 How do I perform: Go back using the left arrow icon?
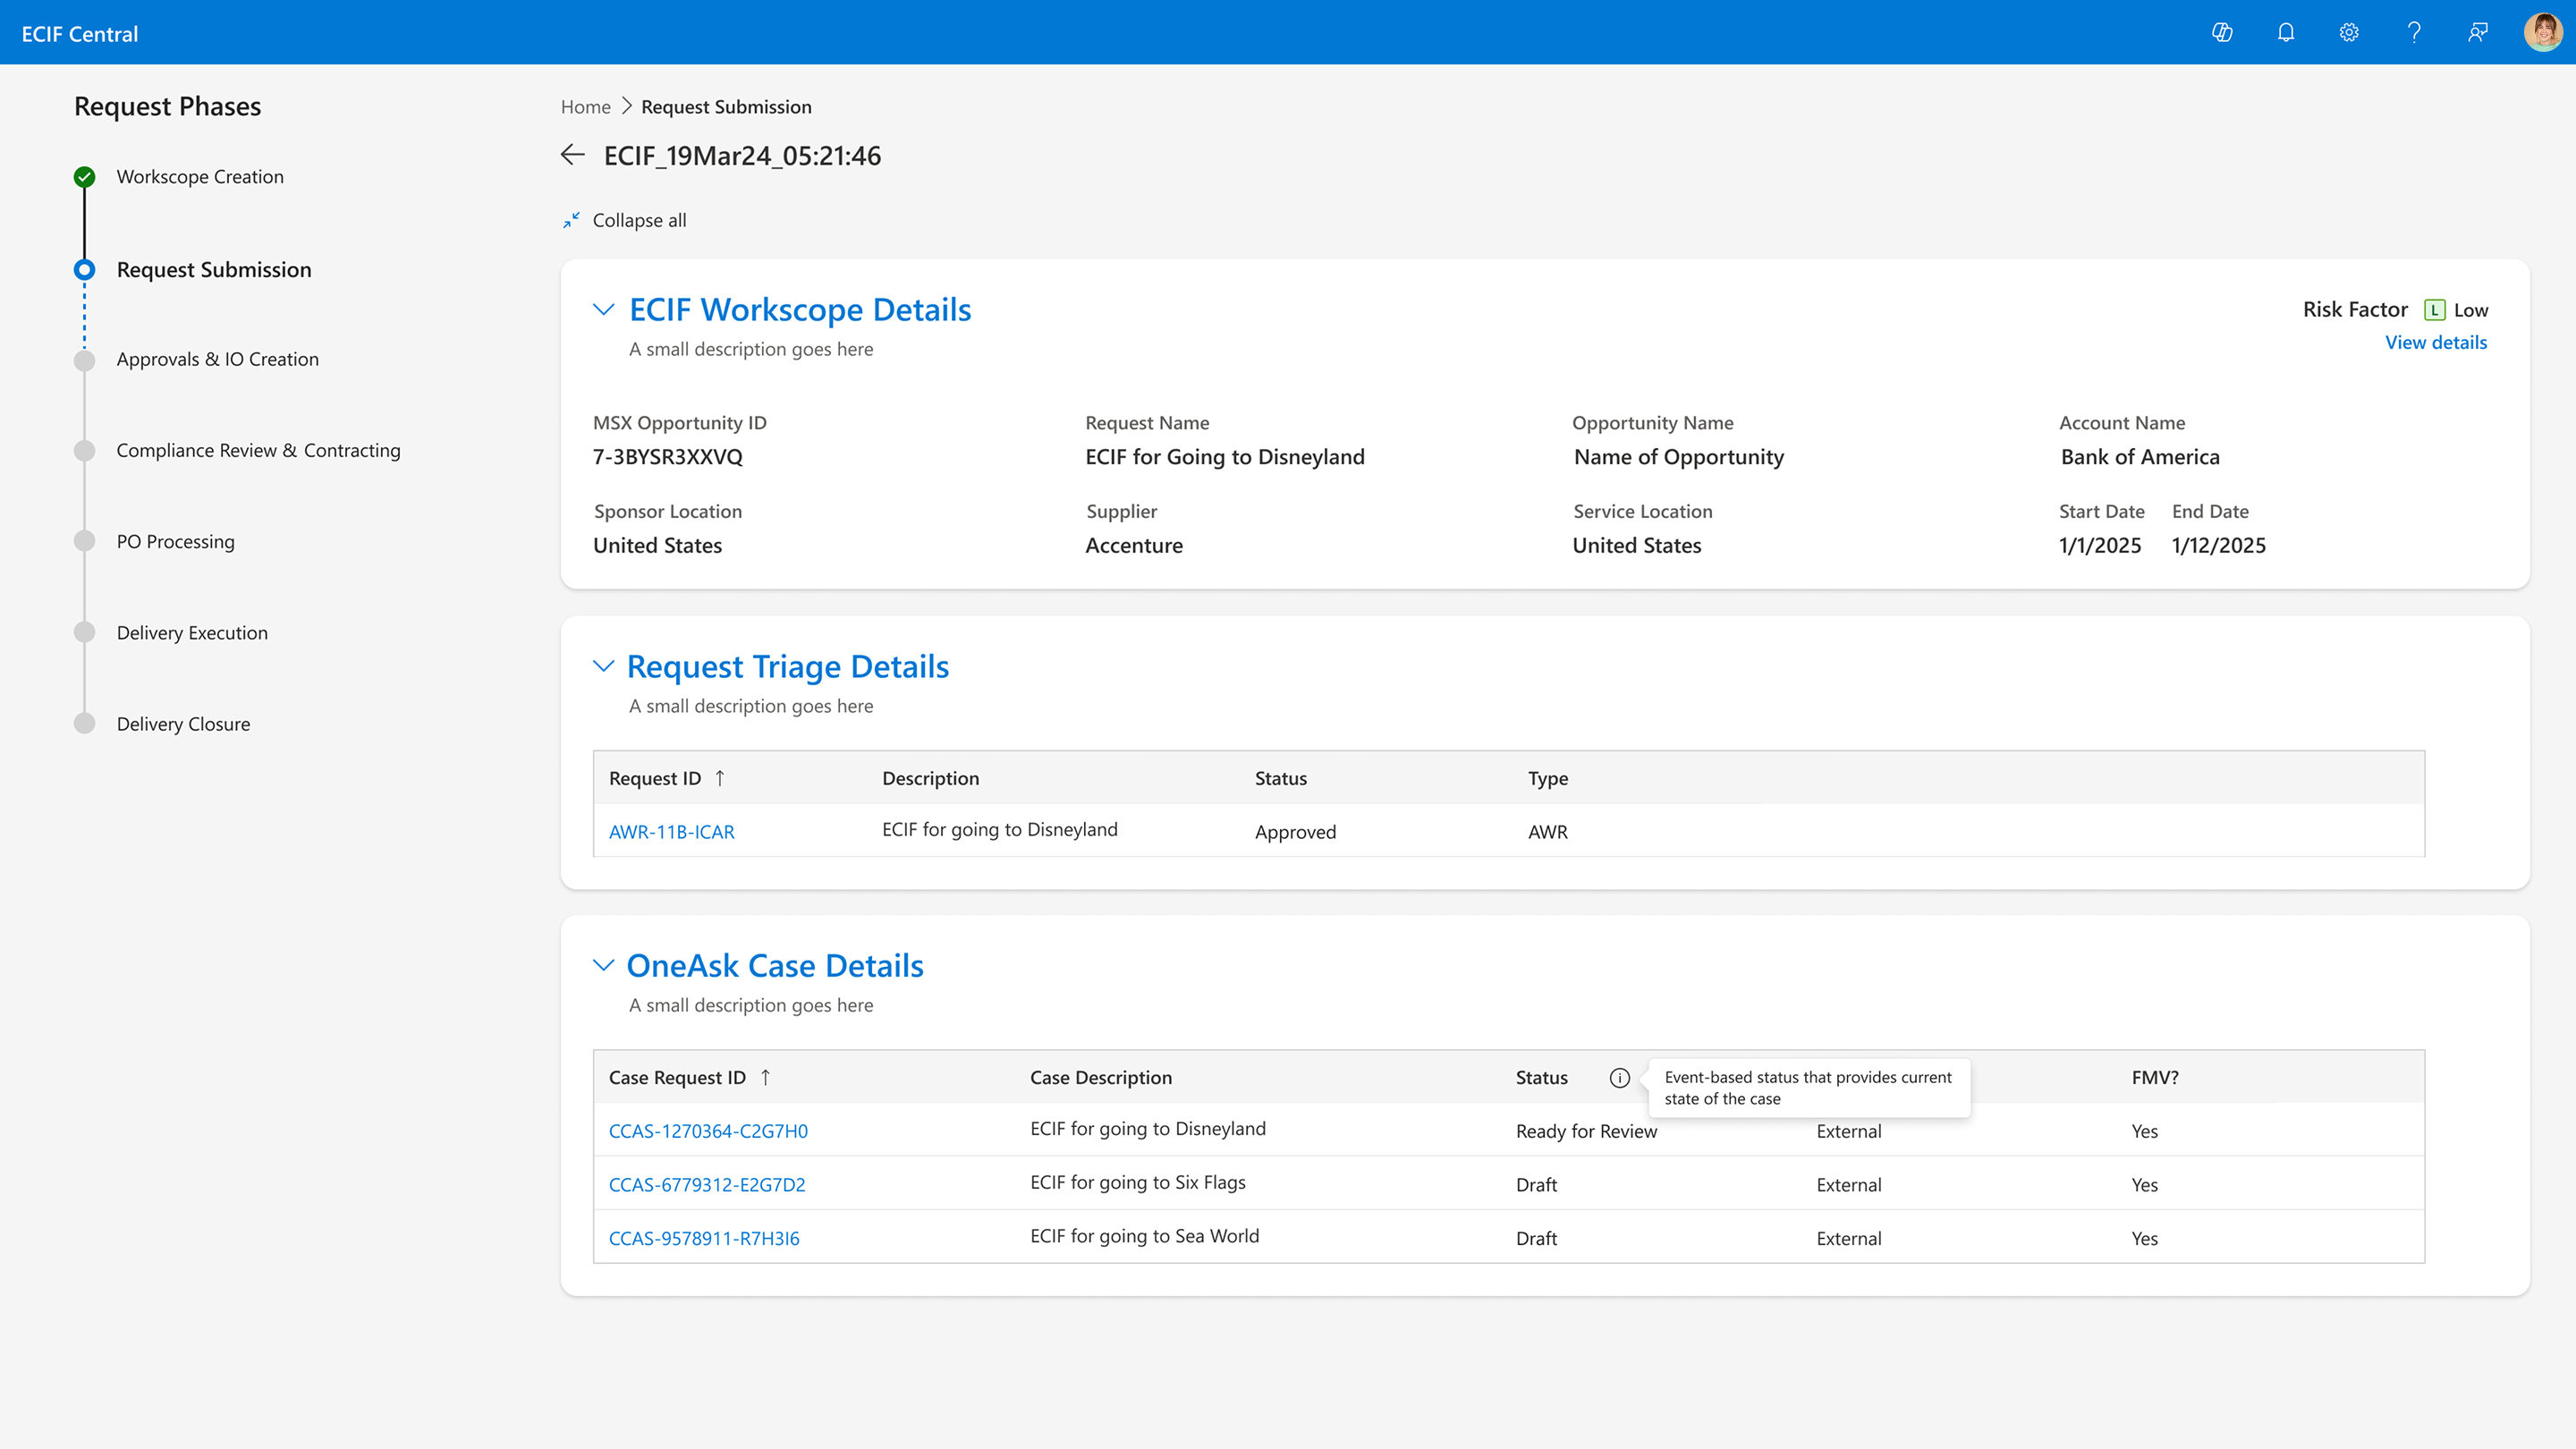573,155
